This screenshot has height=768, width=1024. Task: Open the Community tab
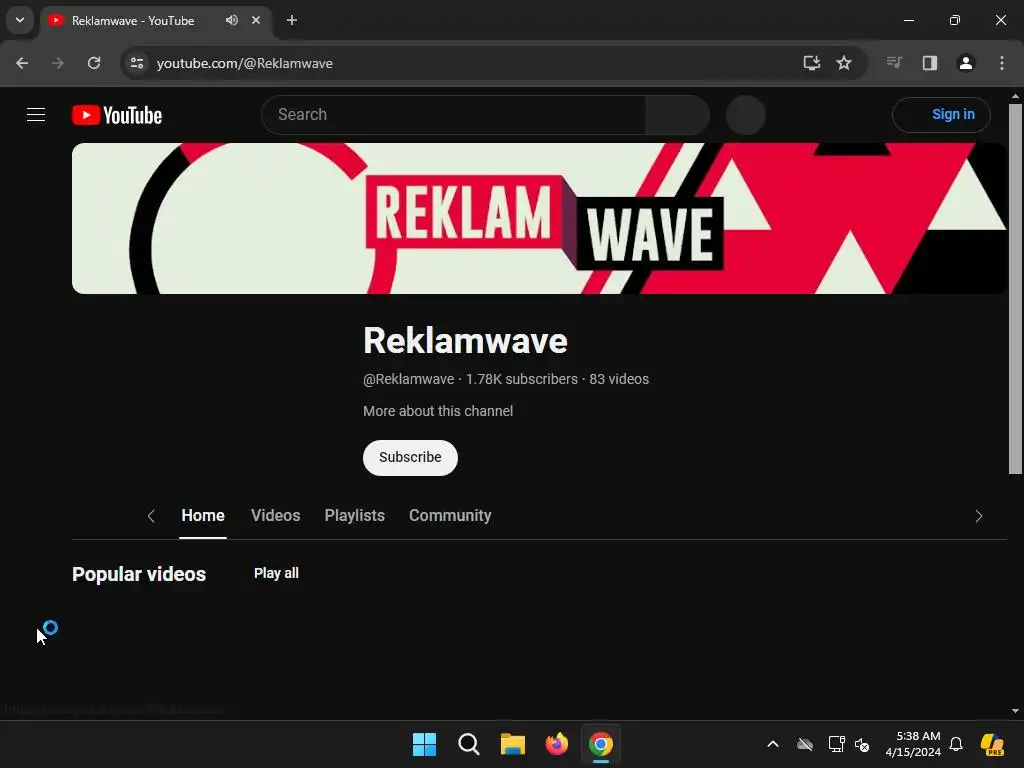coord(450,515)
